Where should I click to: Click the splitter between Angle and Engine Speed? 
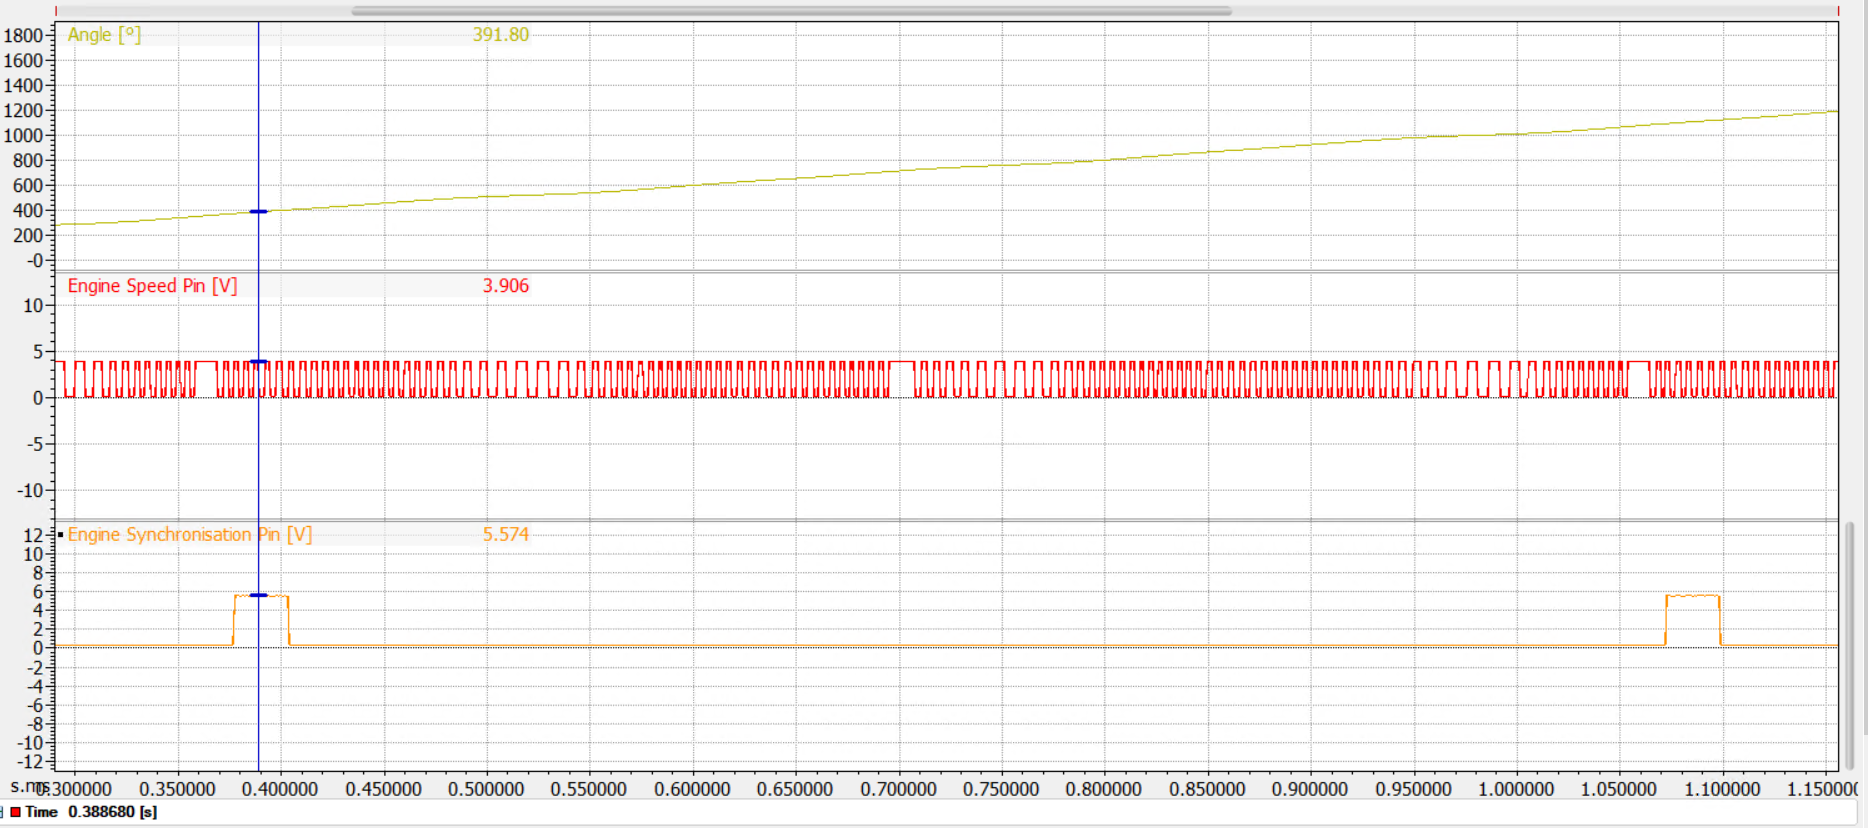pos(945,271)
